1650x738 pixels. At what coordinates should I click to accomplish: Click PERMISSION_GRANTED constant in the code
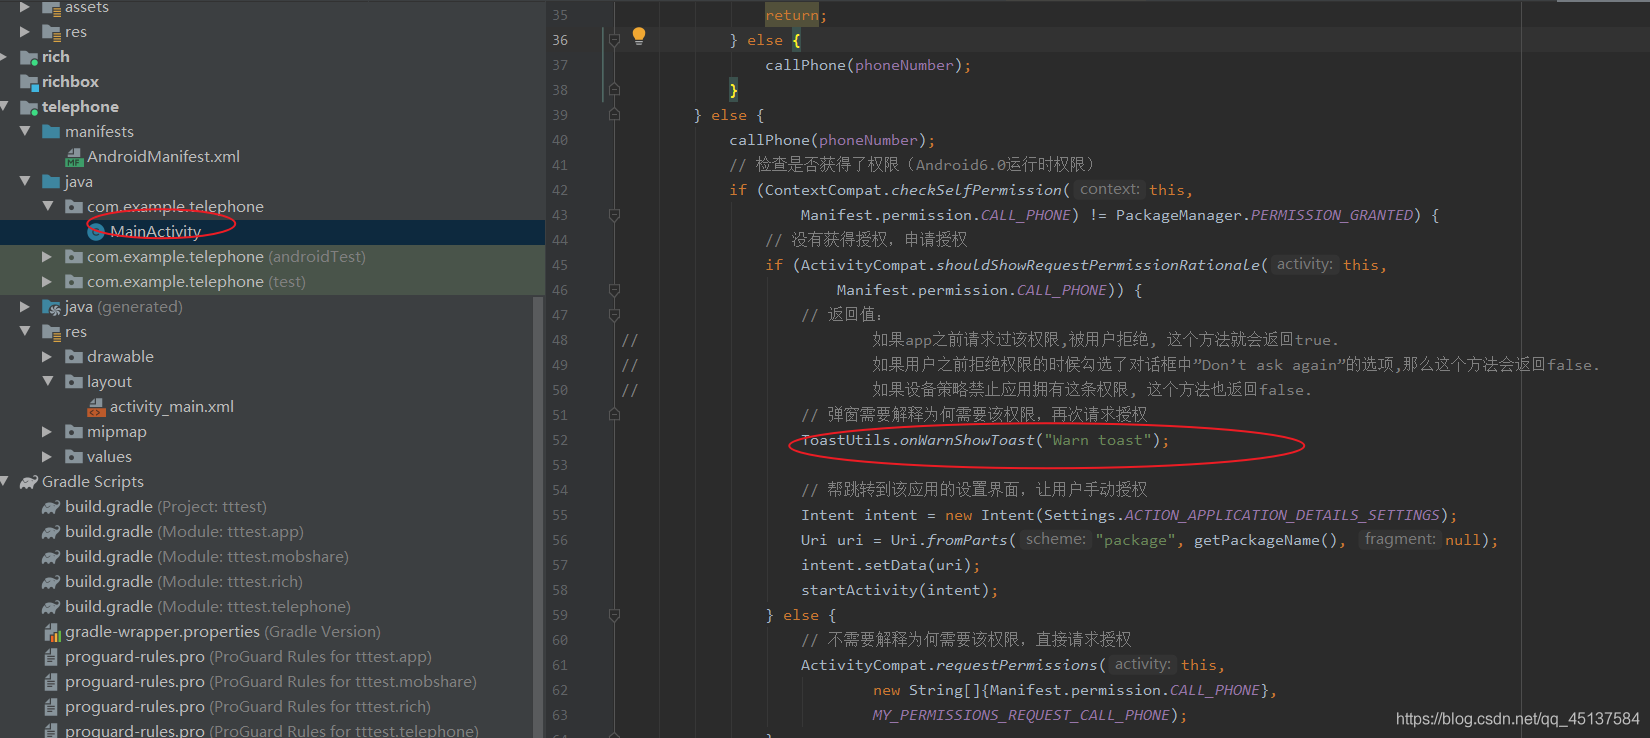pos(1332,215)
